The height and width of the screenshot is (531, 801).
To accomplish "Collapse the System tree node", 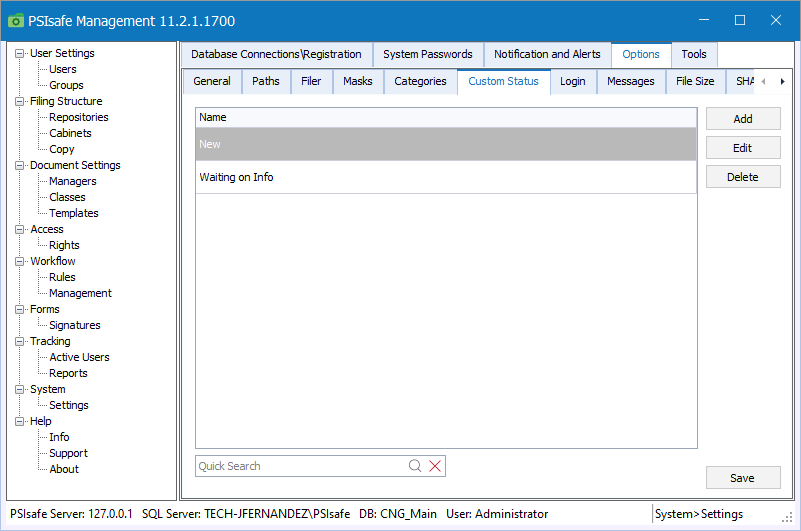I will (x=19, y=389).
